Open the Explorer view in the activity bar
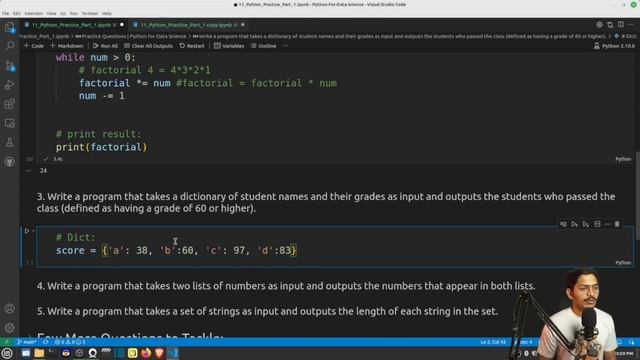Screen dimensions: 640x360 pos(9,27)
